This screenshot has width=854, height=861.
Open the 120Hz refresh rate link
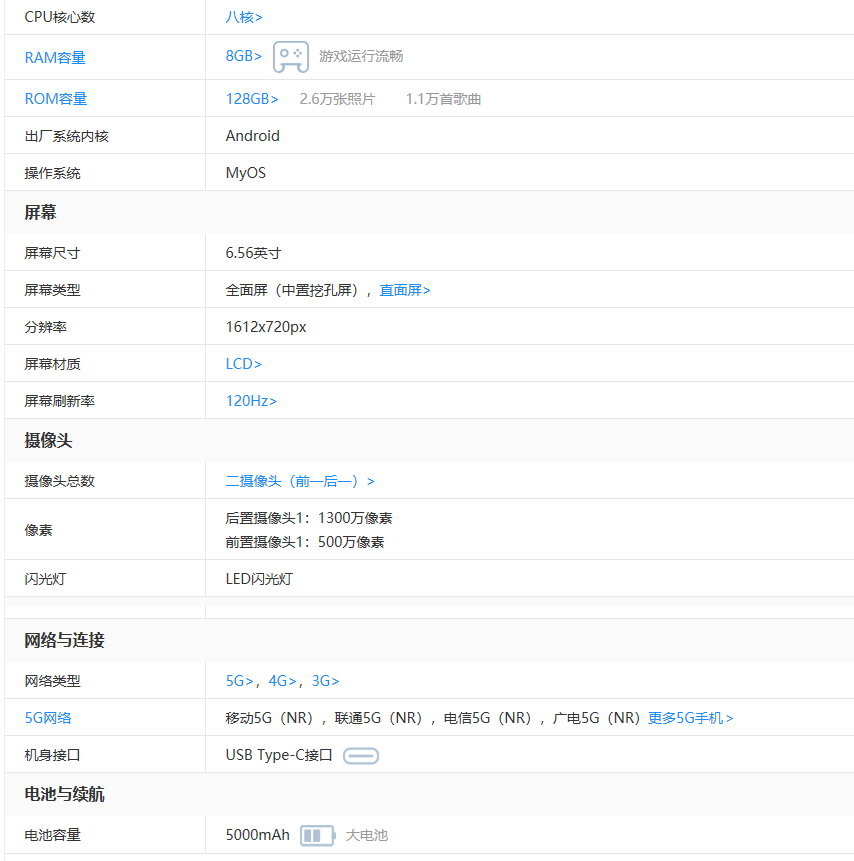pos(251,401)
